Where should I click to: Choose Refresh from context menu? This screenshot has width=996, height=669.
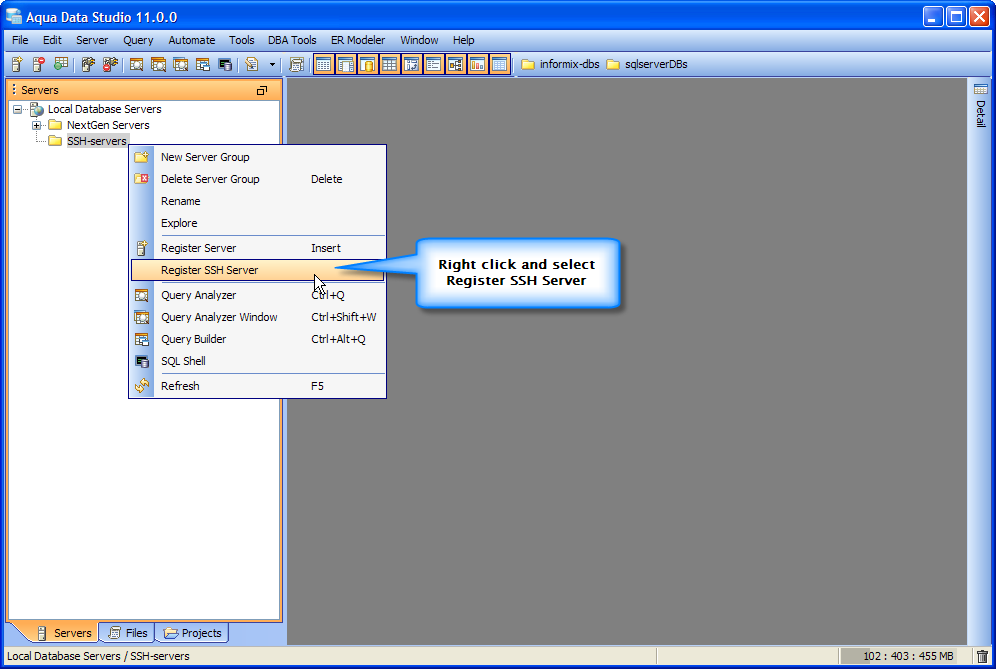[x=257, y=386]
